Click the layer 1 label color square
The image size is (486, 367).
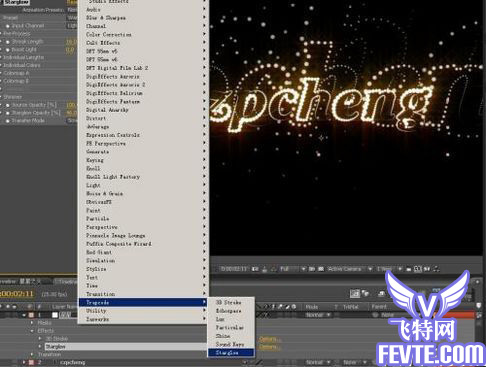pos(31,315)
